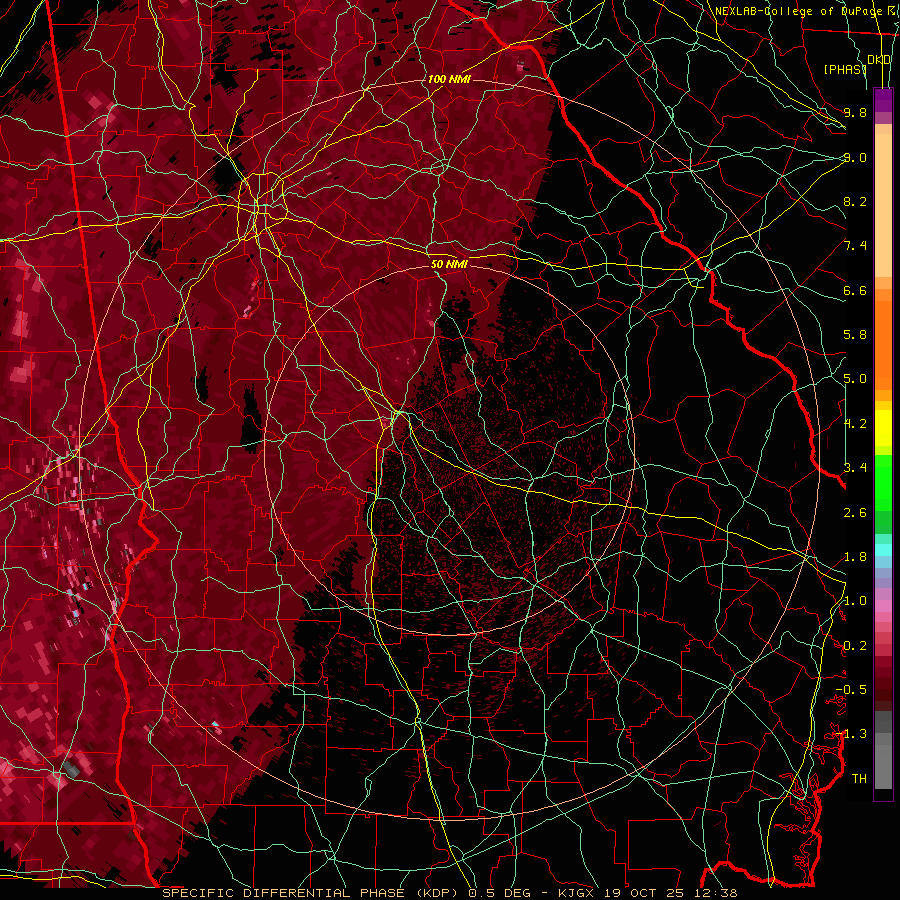The width and height of the screenshot is (900, 900).
Task: Click the 19 OCT 25 date in caption
Action: (x=642, y=893)
